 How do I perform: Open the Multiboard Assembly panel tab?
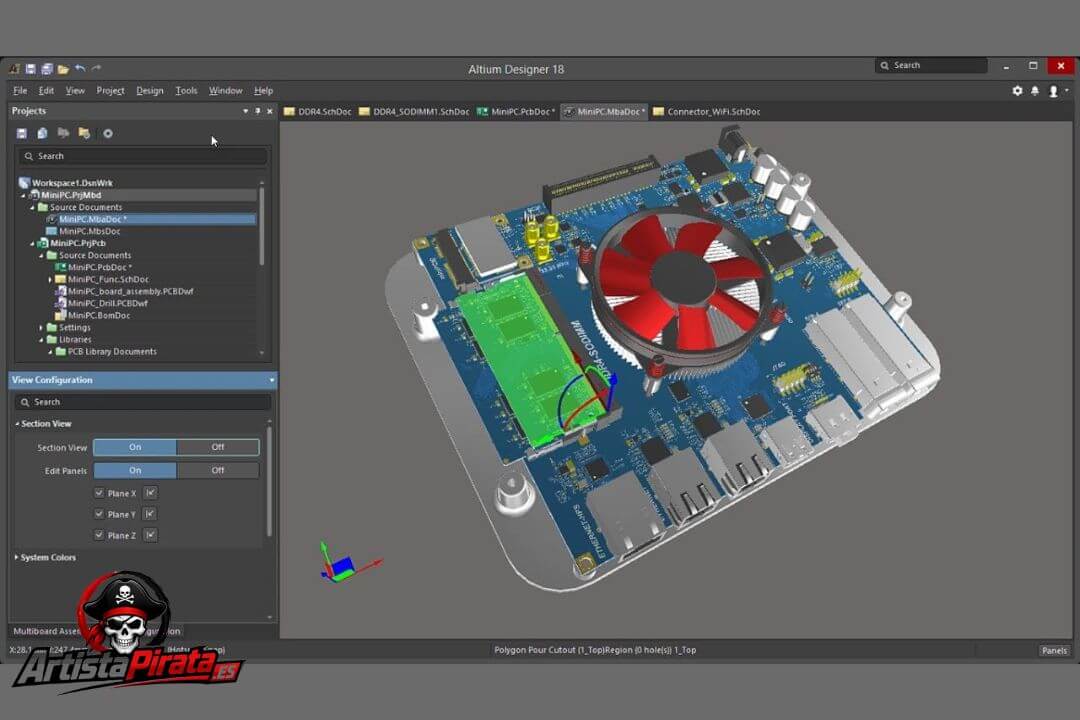point(45,631)
